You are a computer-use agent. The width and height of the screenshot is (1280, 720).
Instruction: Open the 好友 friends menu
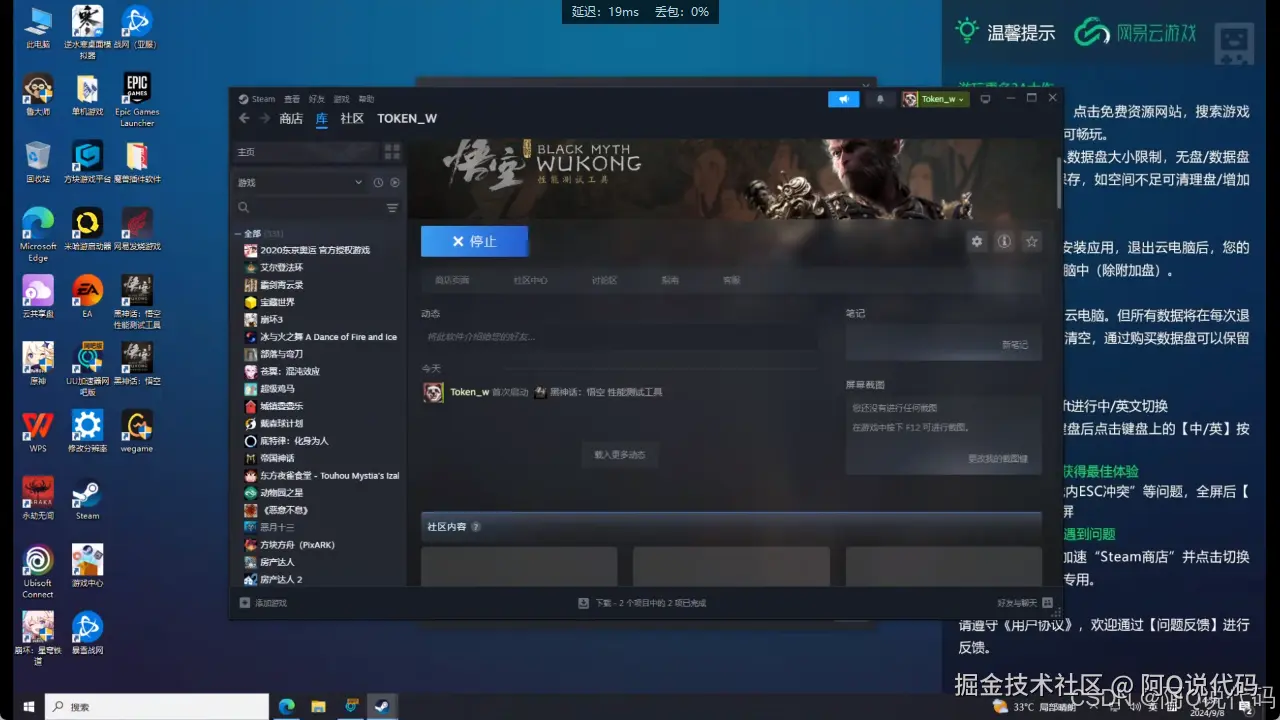pyautogui.click(x=317, y=99)
